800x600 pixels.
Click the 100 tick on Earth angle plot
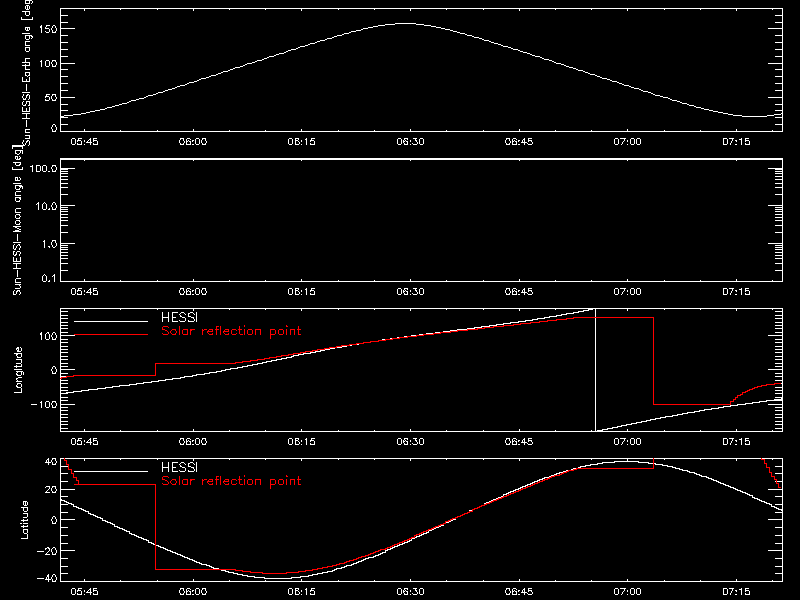point(48,64)
